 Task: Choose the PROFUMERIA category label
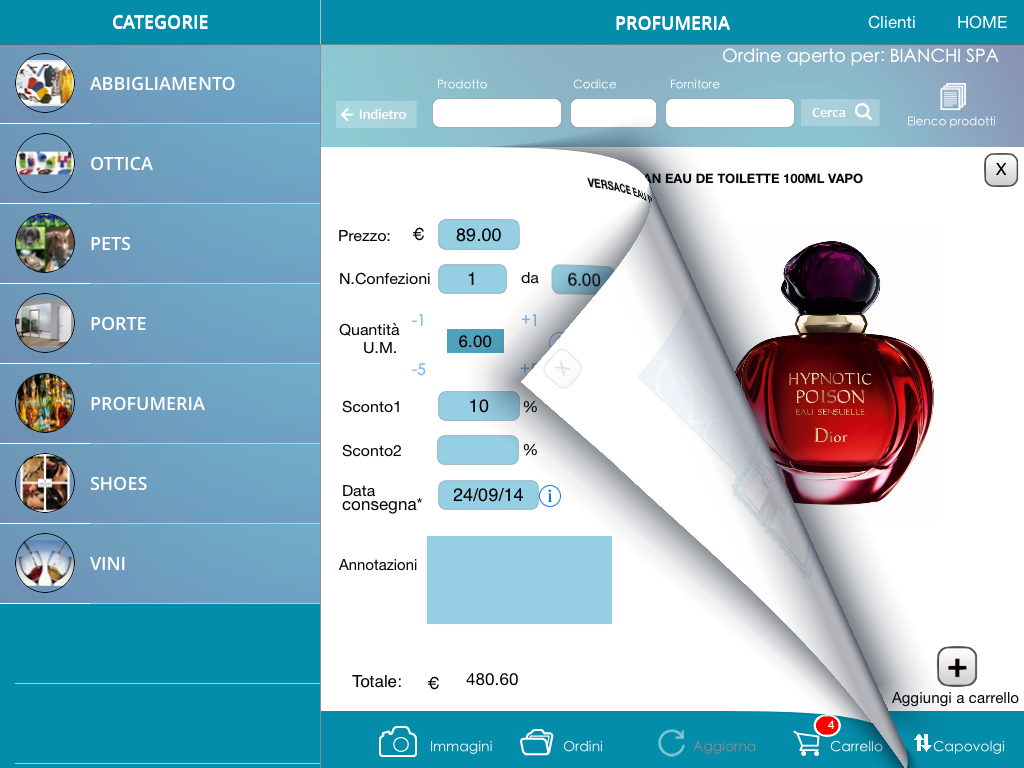148,404
